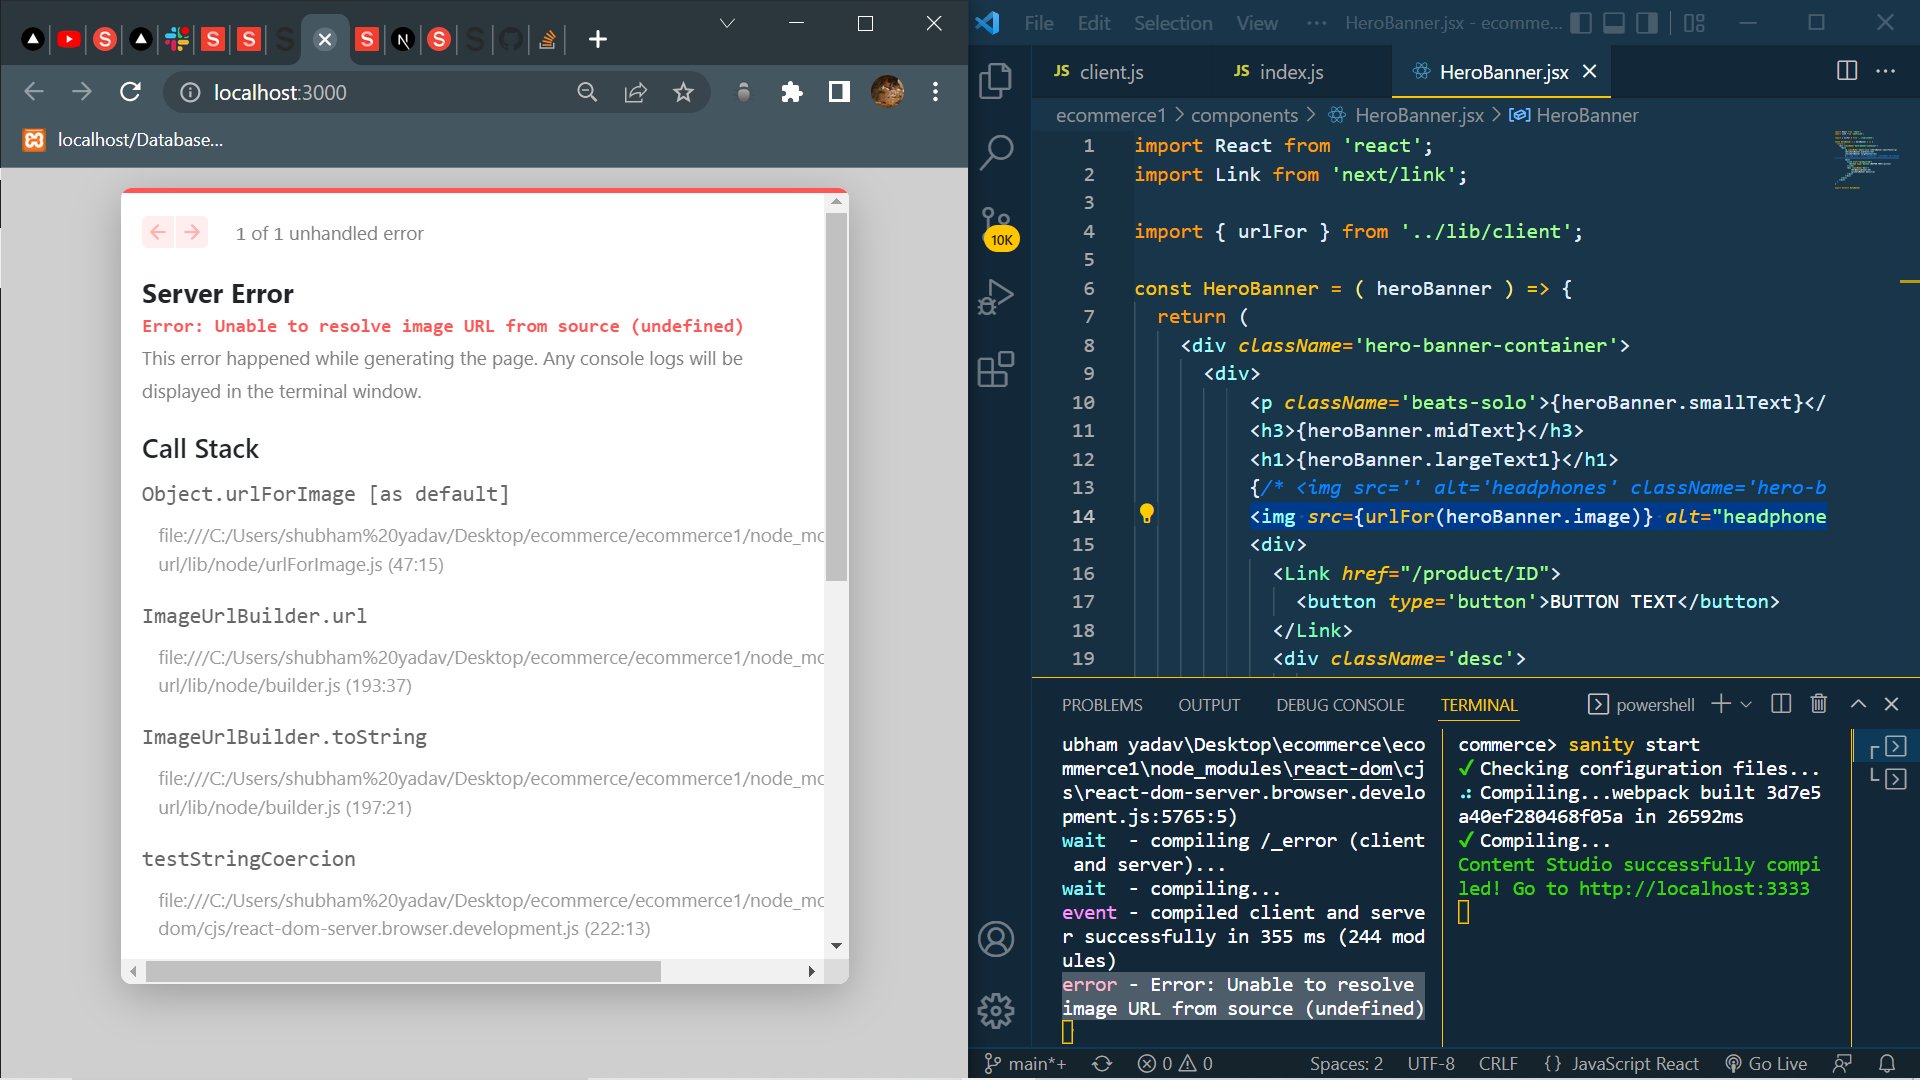1920x1080 pixels.
Task: Open the terminal launch profile dropdown
Action: [x=1745, y=703]
